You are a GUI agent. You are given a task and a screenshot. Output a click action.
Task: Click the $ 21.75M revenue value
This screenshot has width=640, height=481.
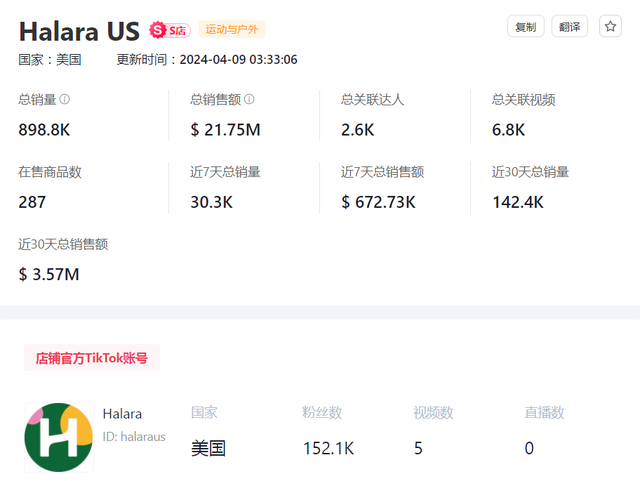tap(225, 130)
